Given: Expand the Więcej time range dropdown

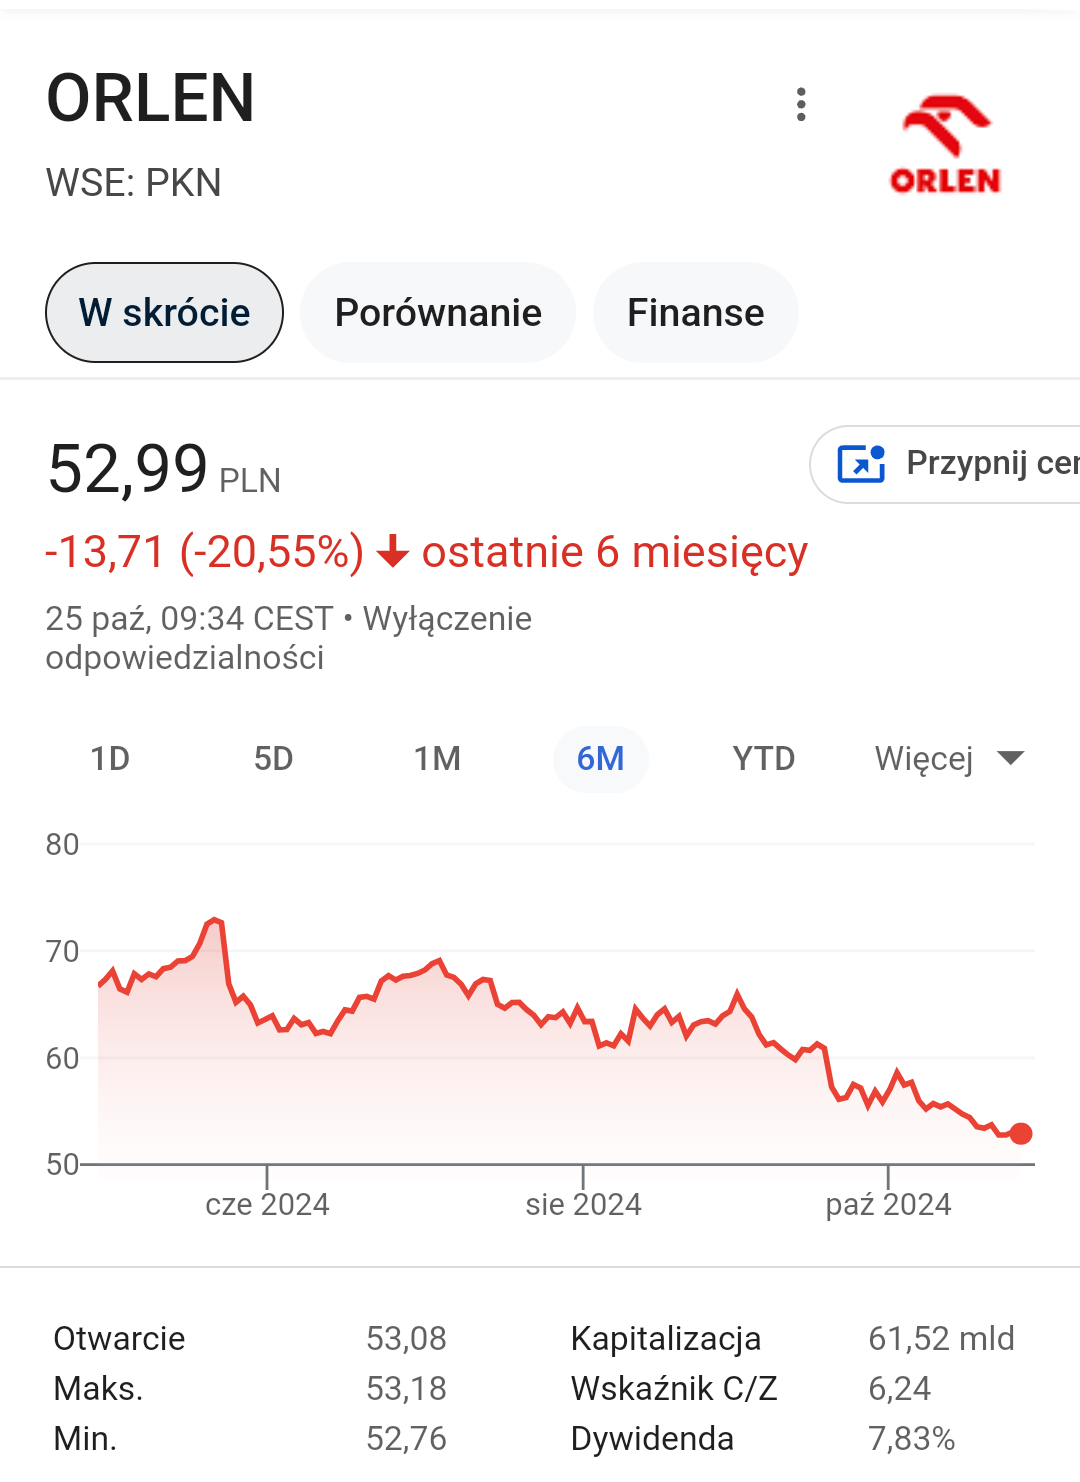Looking at the screenshot, I should click(924, 759).
